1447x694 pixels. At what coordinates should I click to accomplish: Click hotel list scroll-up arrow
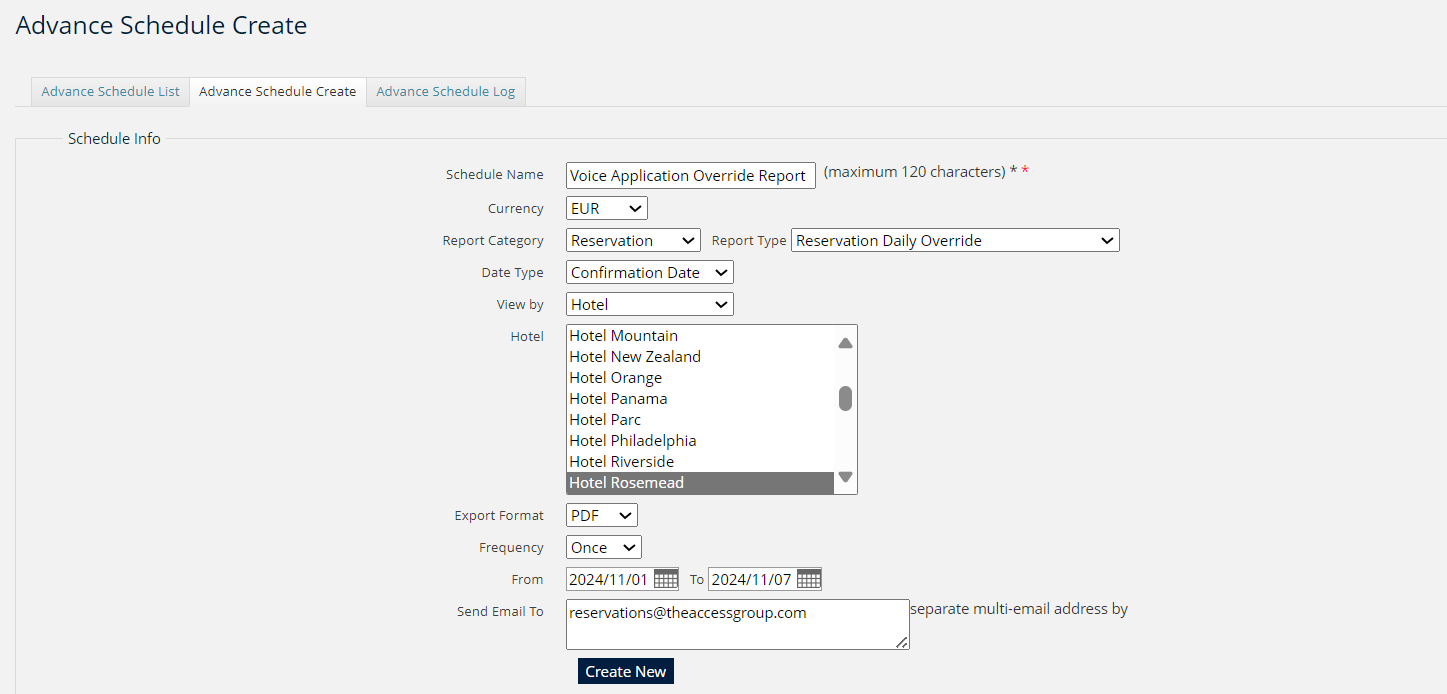tap(845, 343)
